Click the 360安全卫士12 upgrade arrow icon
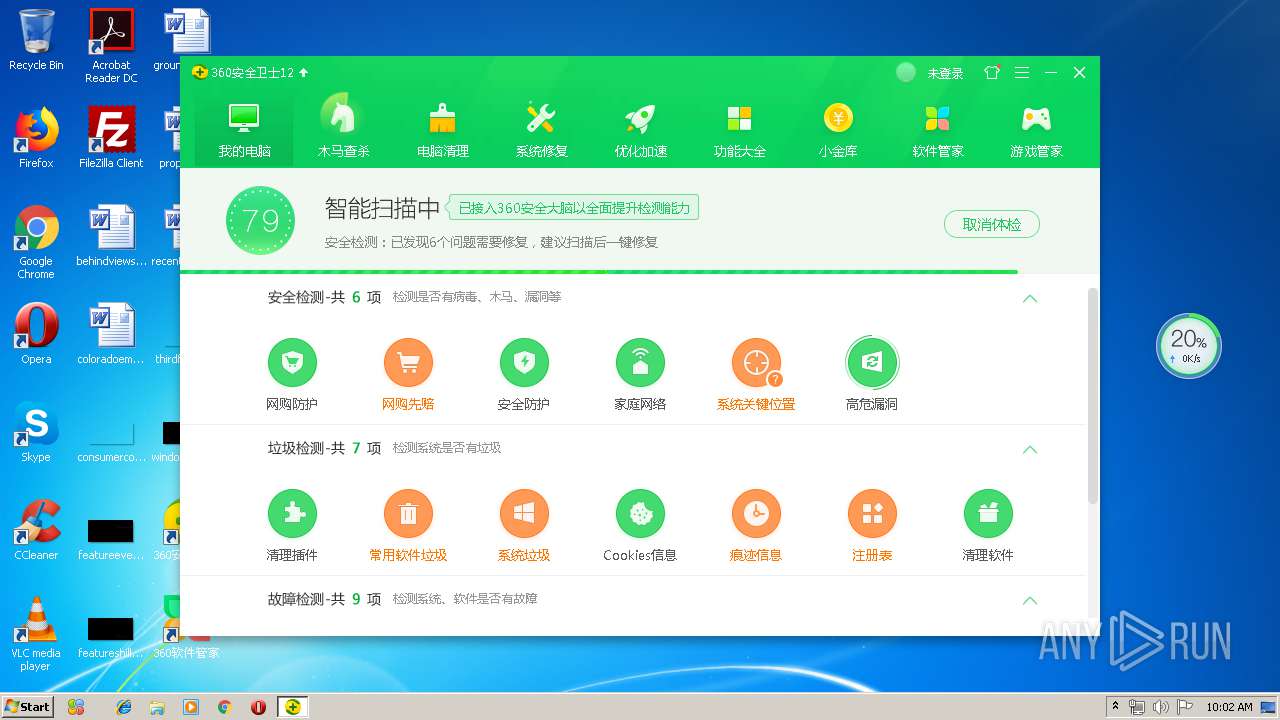1280x720 pixels. coord(304,73)
